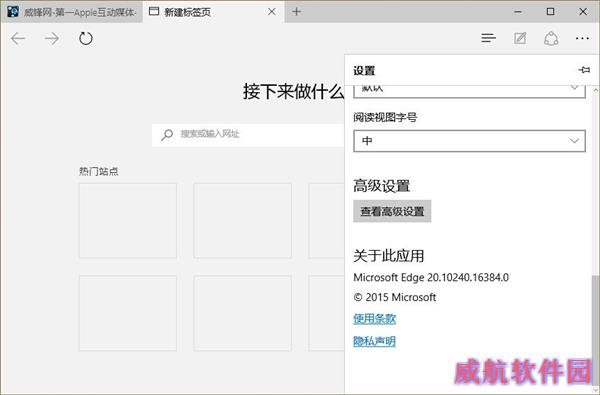Click the settings pane scrollbar thumb
The width and height of the screenshot is (600, 395).
(x=595, y=331)
